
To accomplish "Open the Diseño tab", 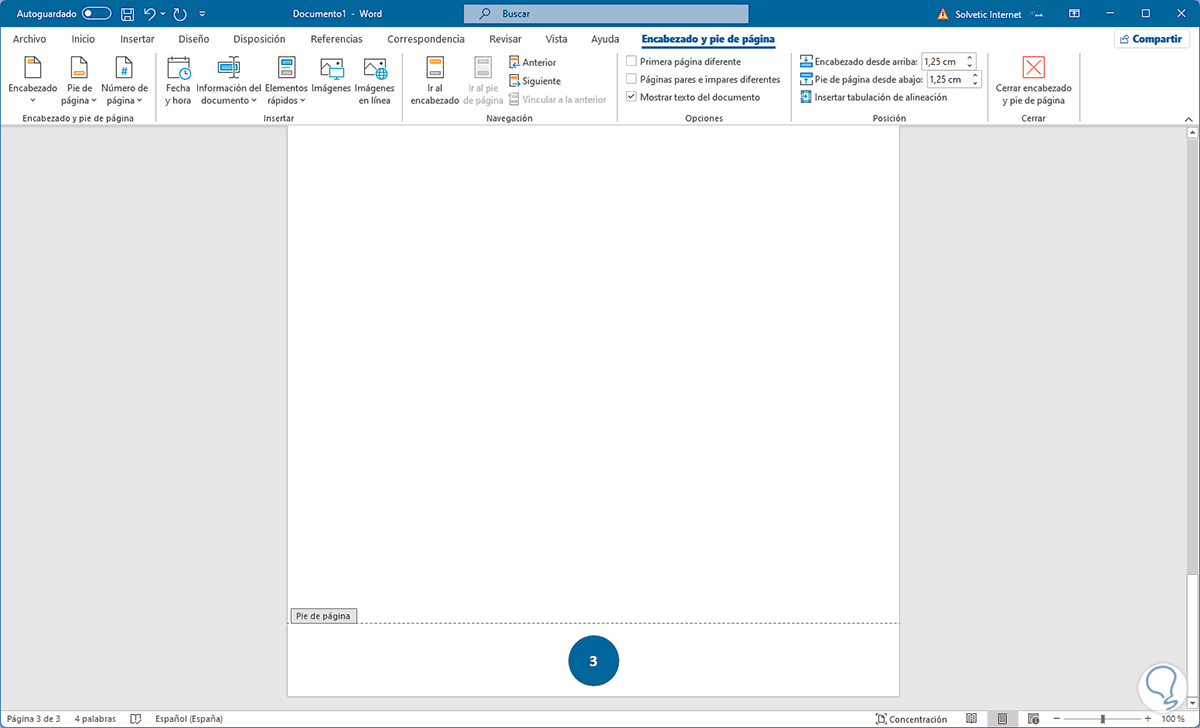I will click(x=193, y=39).
